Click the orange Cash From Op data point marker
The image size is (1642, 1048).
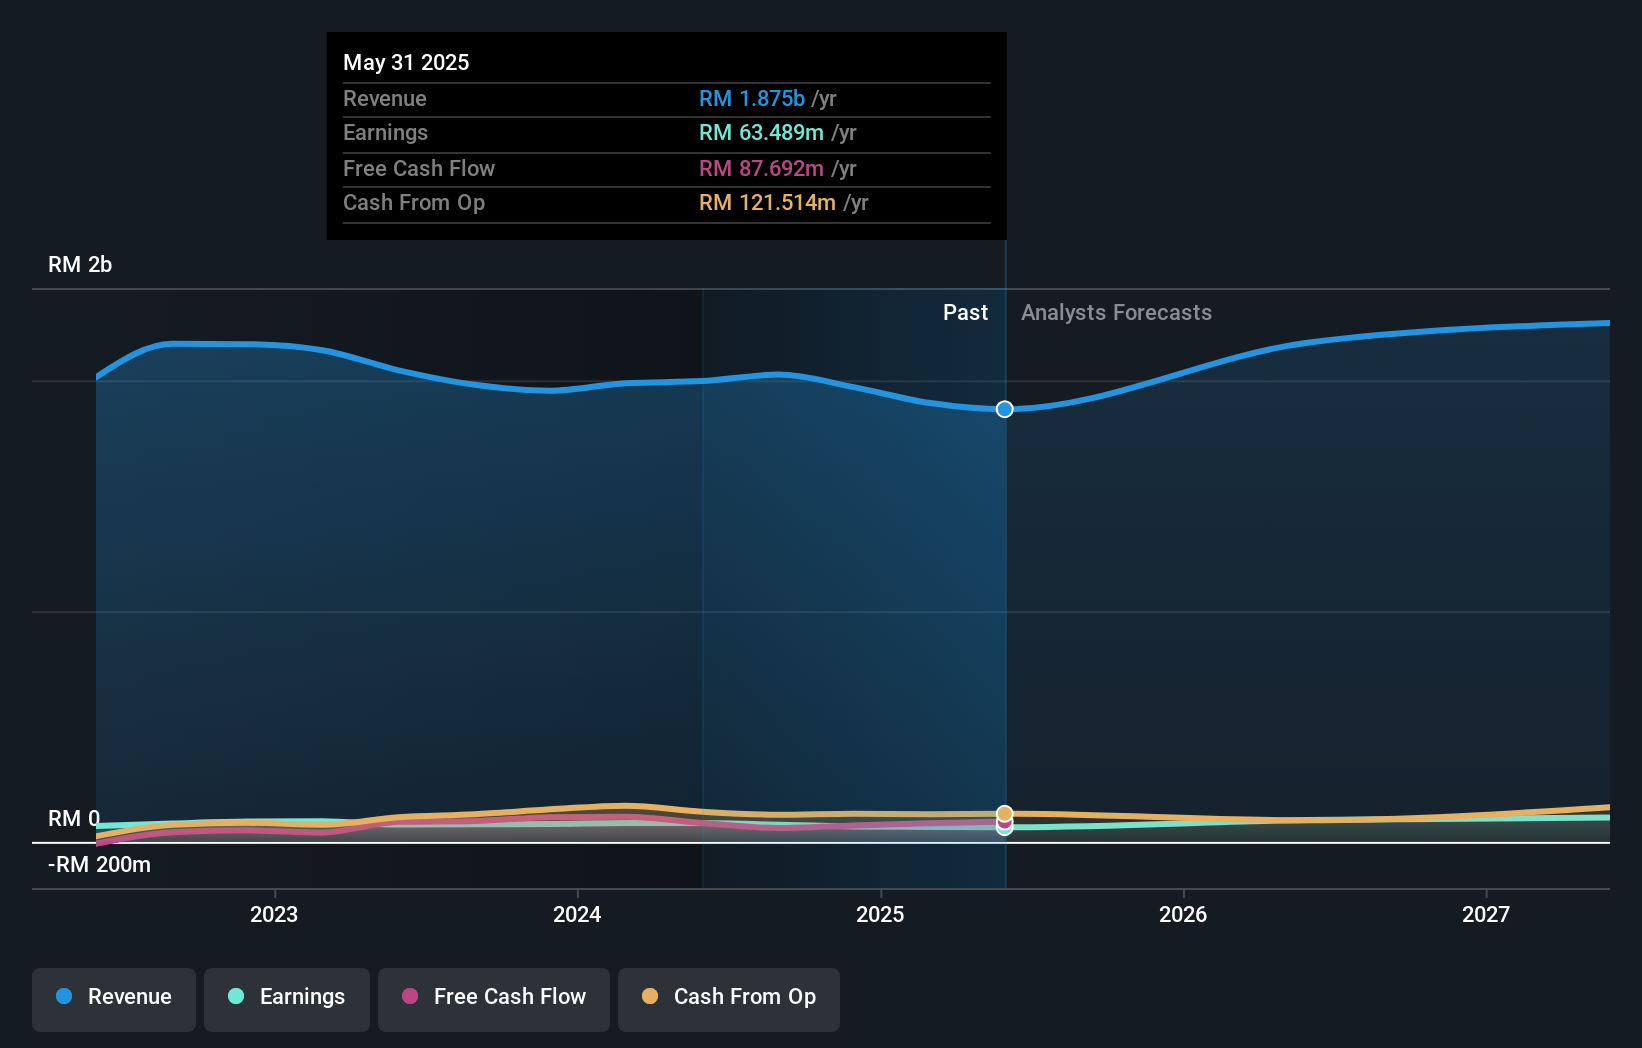point(1005,814)
